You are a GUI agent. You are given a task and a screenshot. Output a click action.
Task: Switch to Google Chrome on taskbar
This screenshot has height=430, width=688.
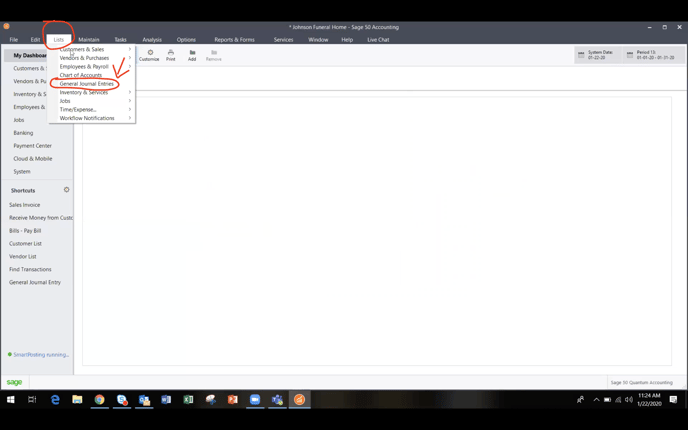(100, 399)
